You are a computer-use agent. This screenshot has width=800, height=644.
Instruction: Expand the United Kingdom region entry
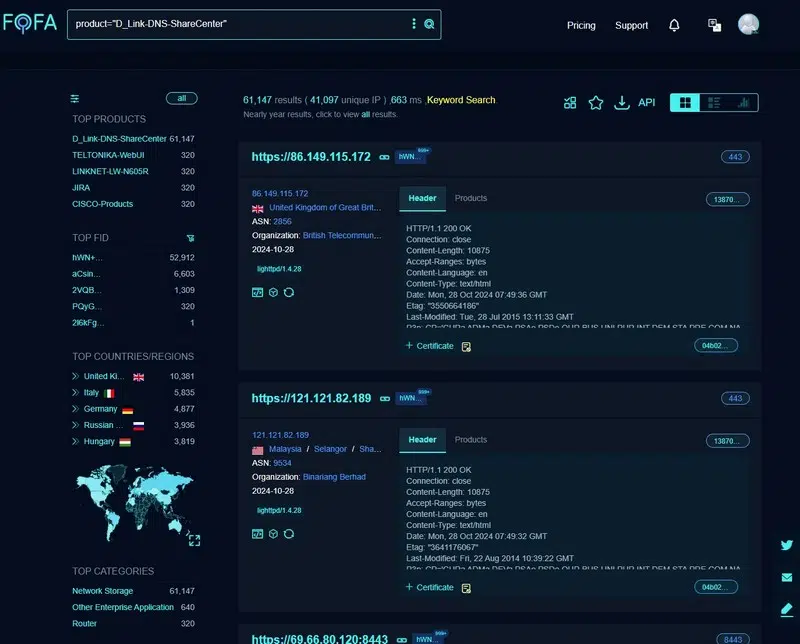click(75, 376)
